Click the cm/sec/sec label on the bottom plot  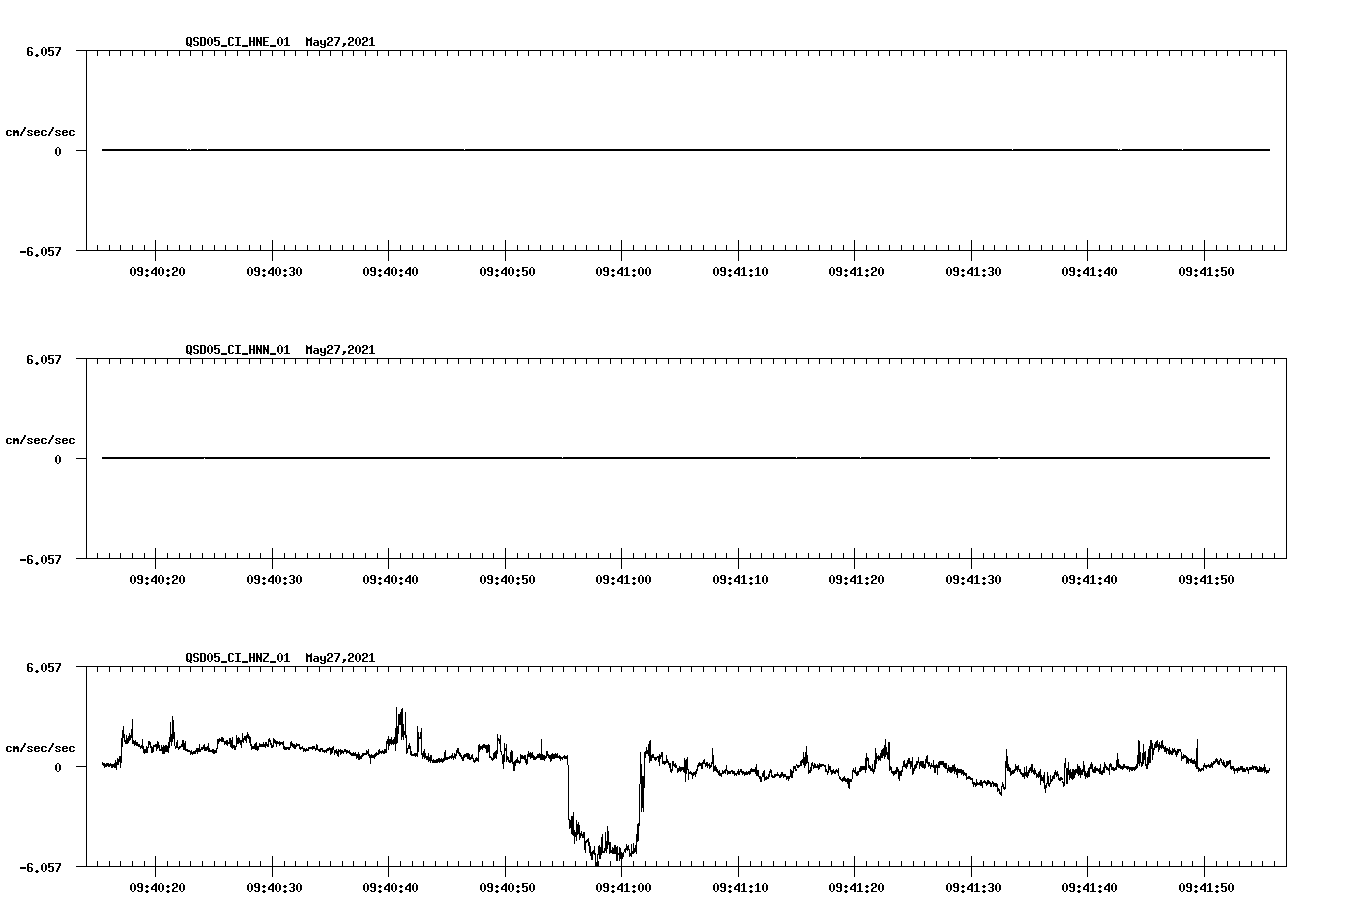(x=41, y=746)
